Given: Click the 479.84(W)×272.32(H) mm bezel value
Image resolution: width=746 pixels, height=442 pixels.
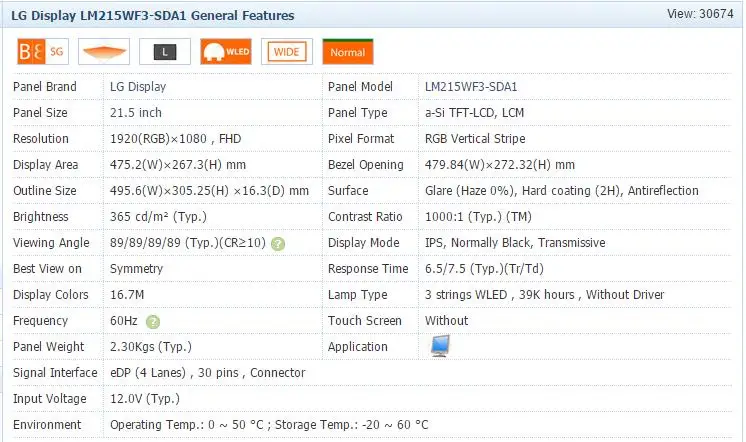Looking at the screenshot, I should (x=500, y=165).
